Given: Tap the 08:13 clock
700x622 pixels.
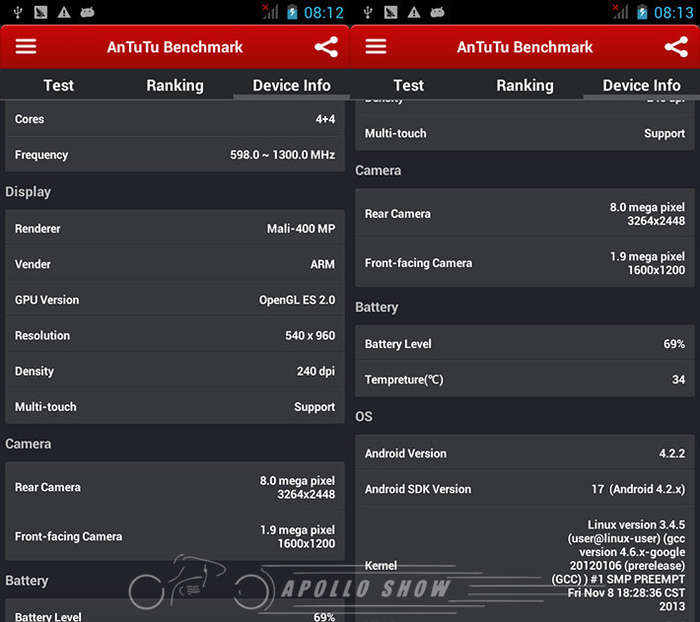Looking at the screenshot, I should point(674,13).
